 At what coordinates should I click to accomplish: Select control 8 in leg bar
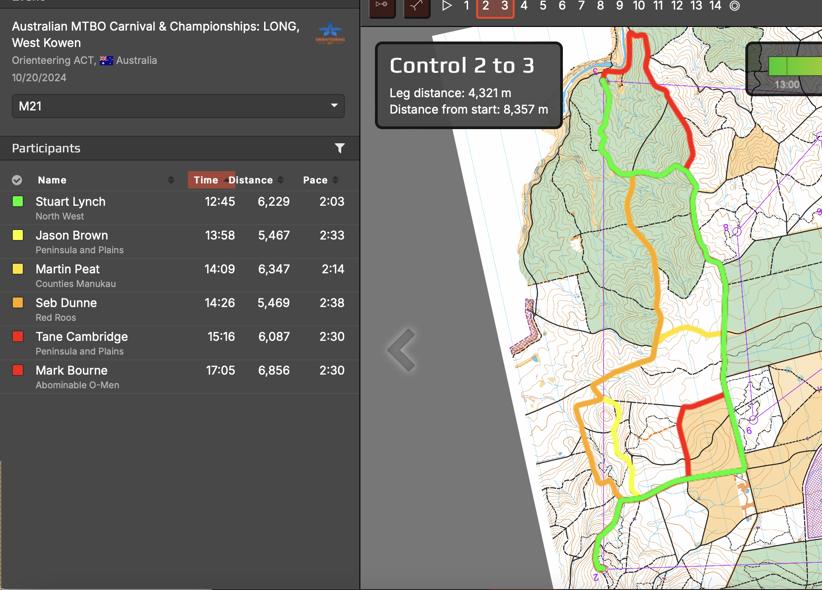pyautogui.click(x=600, y=6)
